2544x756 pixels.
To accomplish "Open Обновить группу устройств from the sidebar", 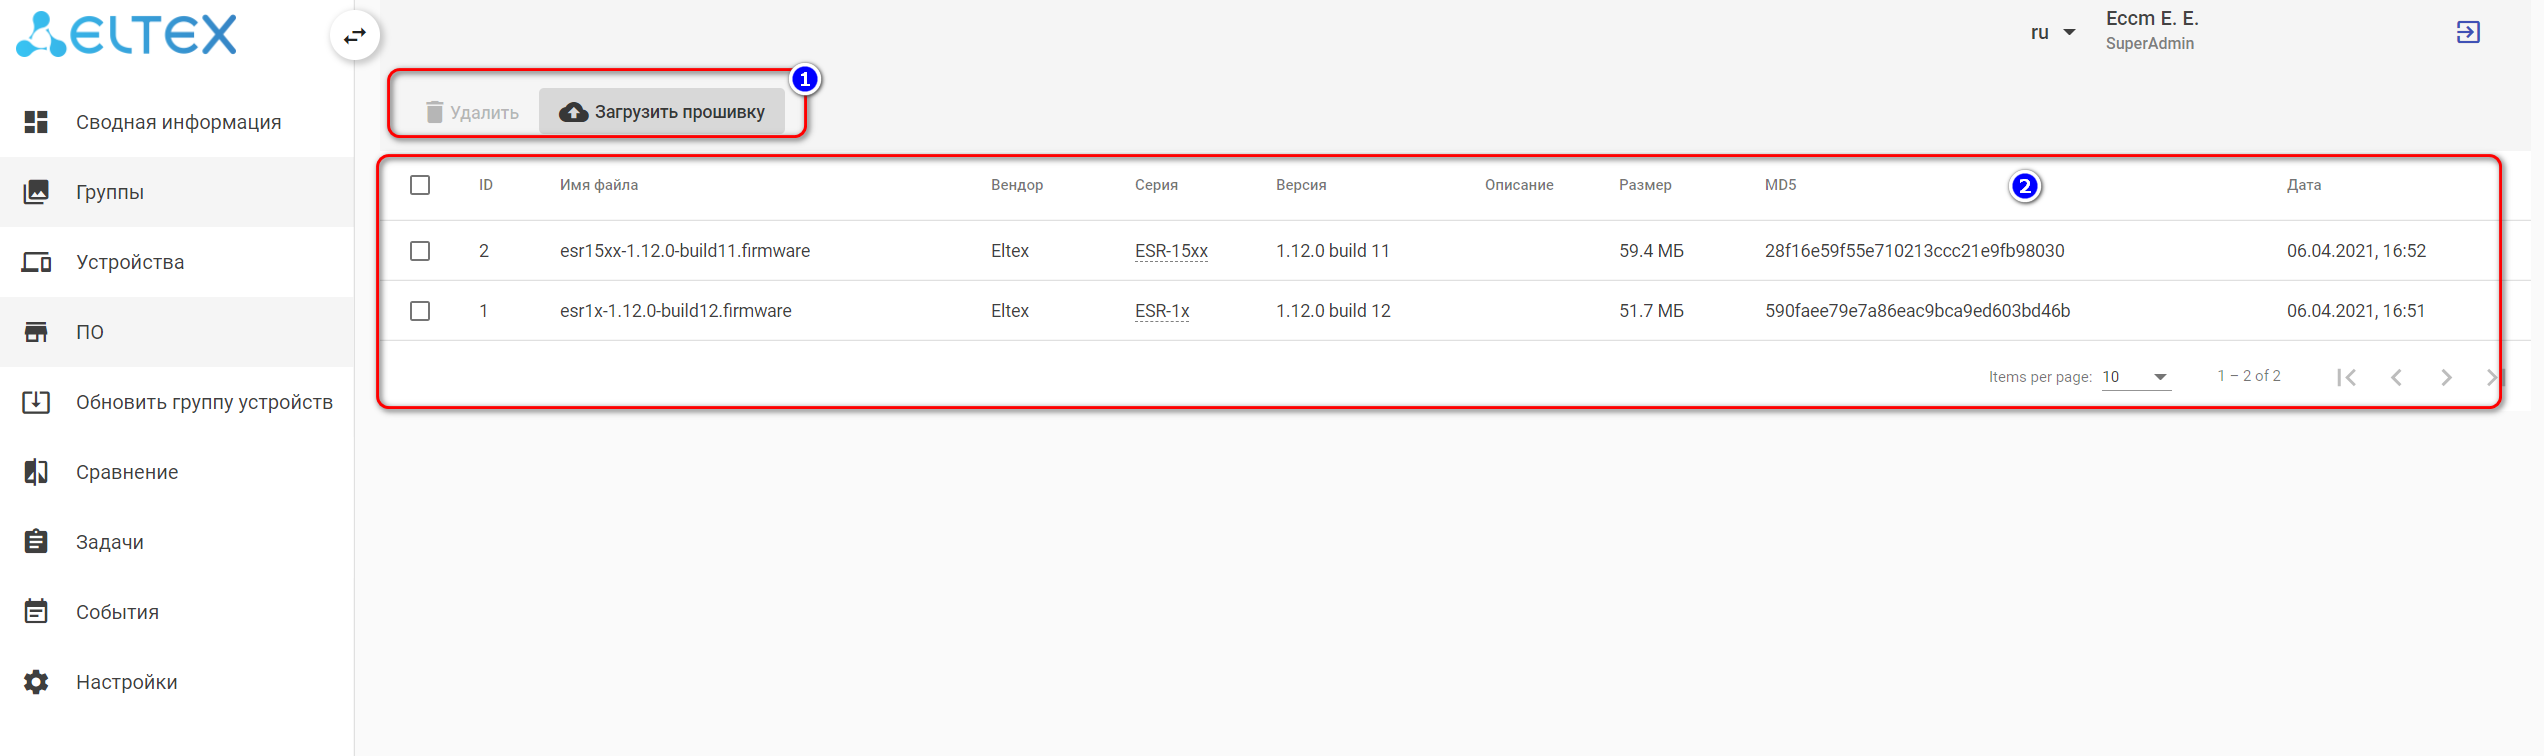I will pos(204,402).
